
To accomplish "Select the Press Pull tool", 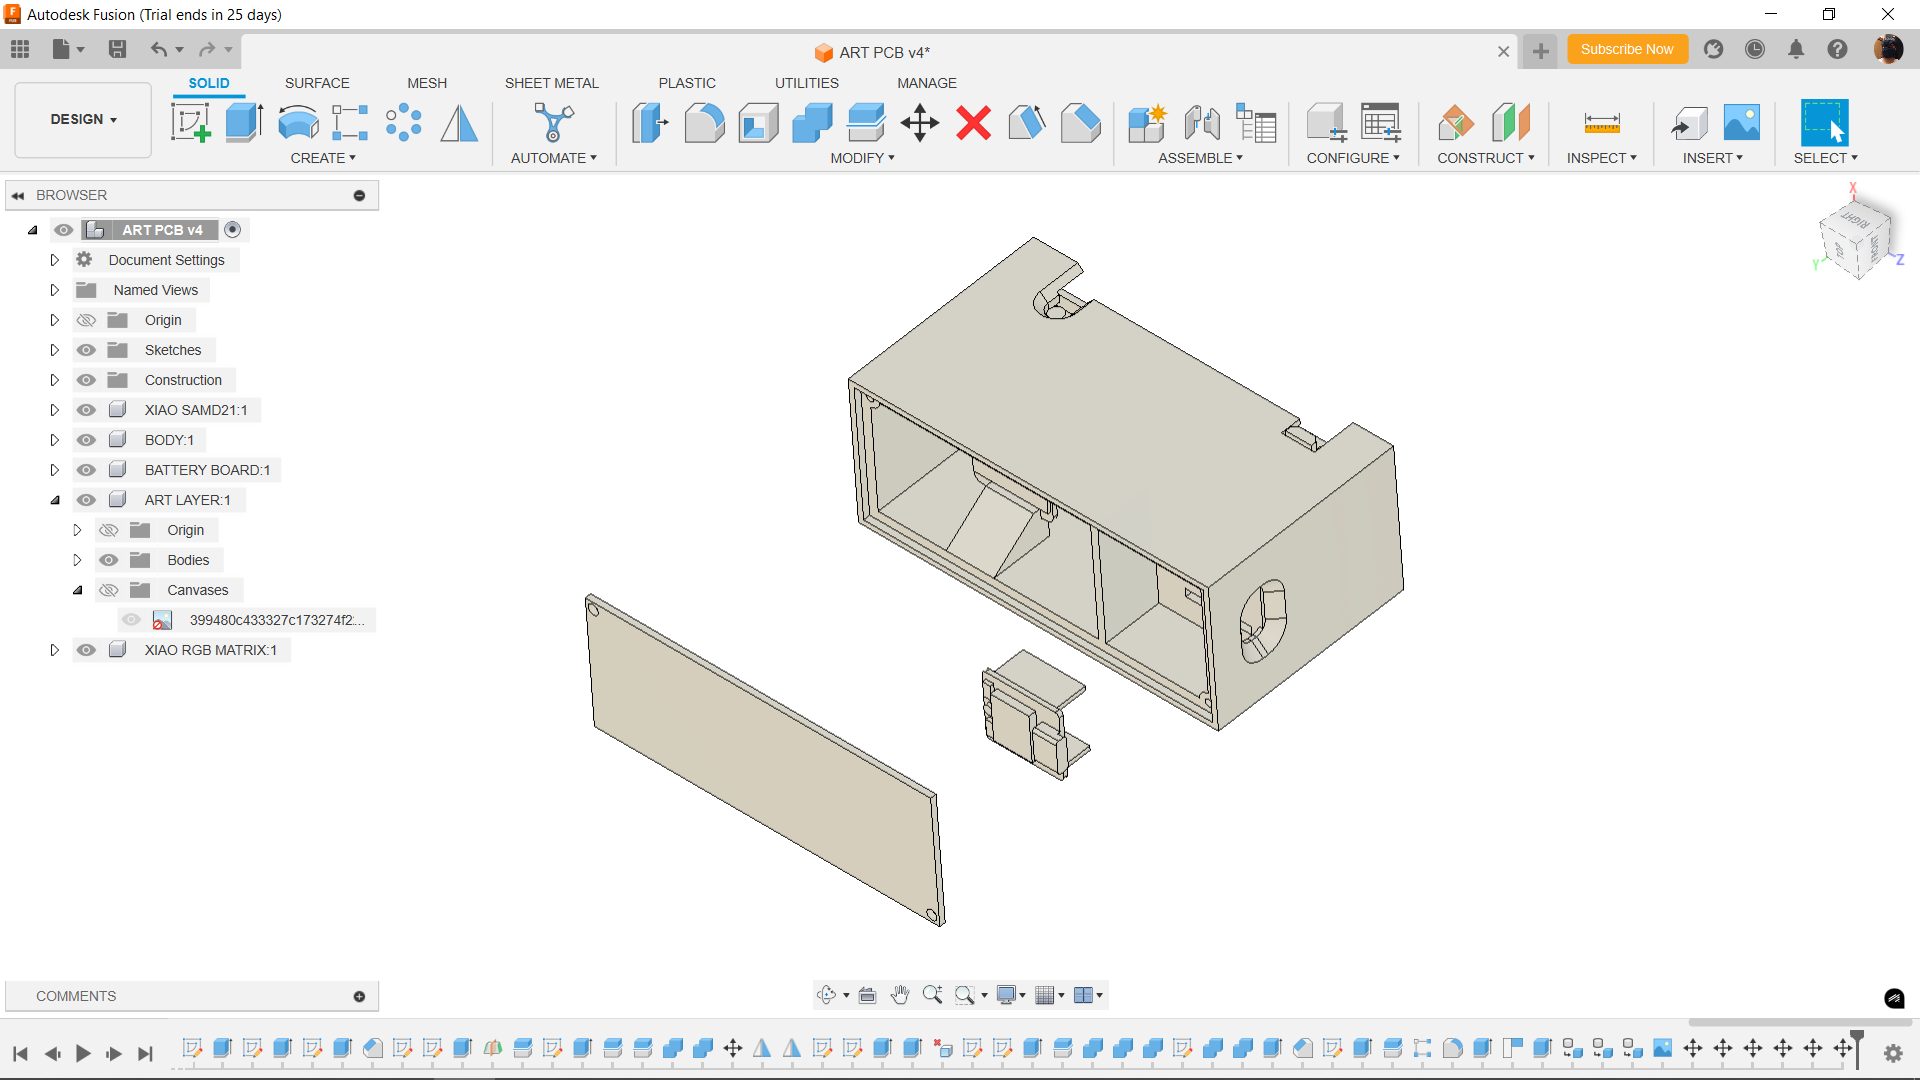I will [x=650, y=123].
